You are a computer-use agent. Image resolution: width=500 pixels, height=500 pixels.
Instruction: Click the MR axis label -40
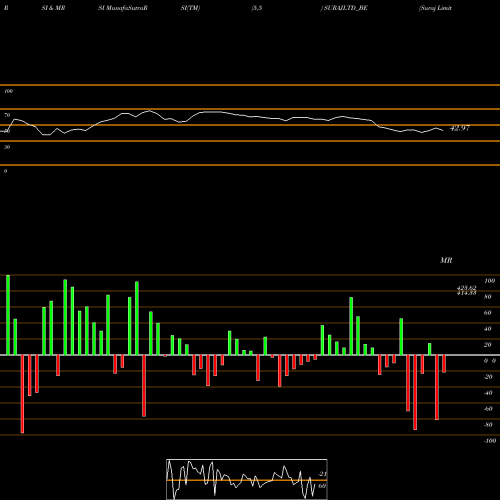point(488,393)
